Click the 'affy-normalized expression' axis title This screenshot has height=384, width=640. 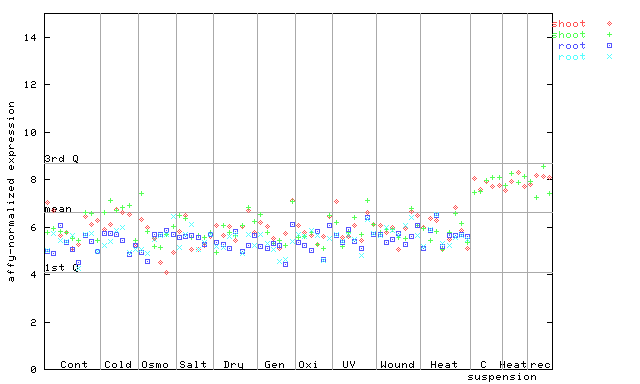tap(11, 192)
